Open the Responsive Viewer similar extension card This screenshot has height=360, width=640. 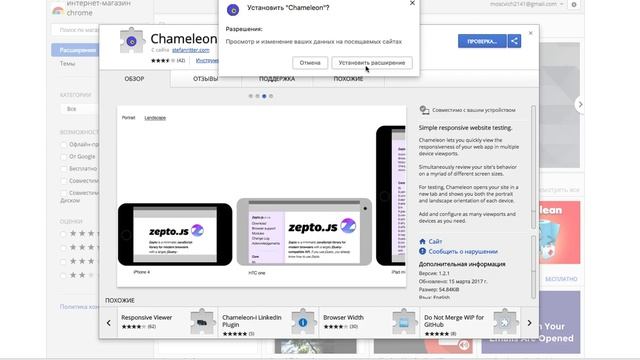(x=167, y=322)
